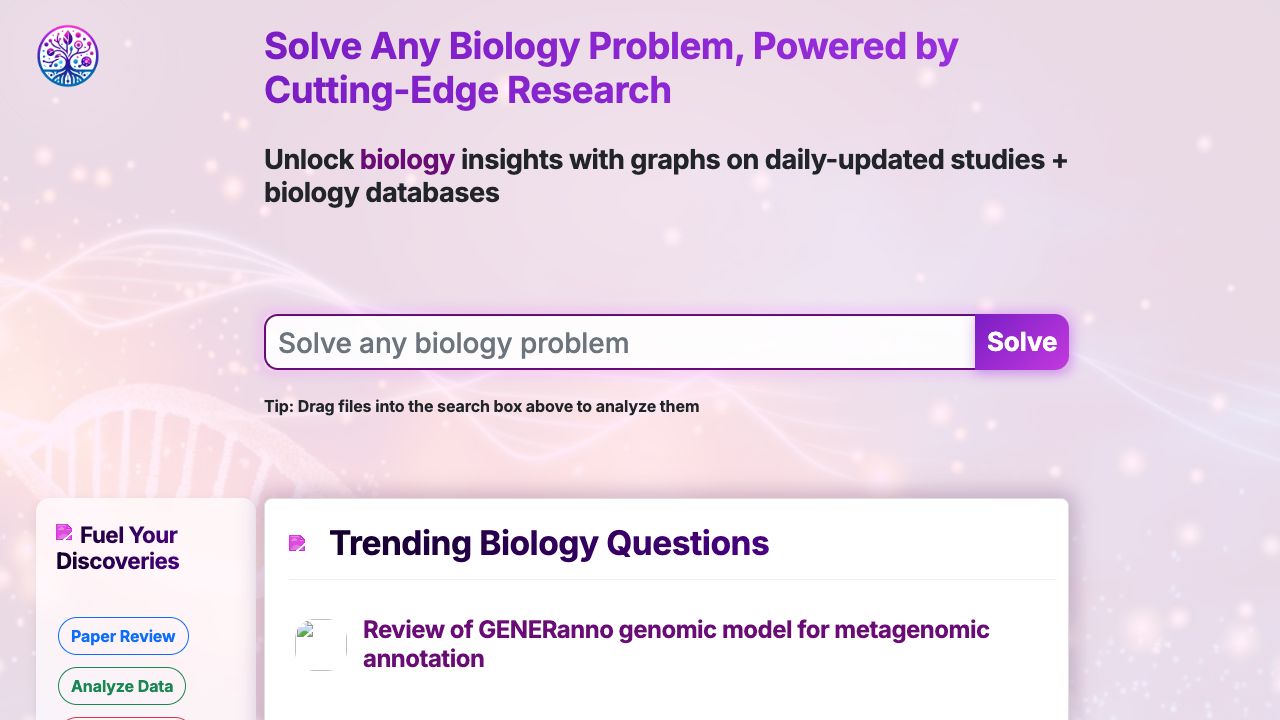This screenshot has height=720, width=1280.
Task: Click the tree logo in the top-left corner
Action: tap(68, 56)
